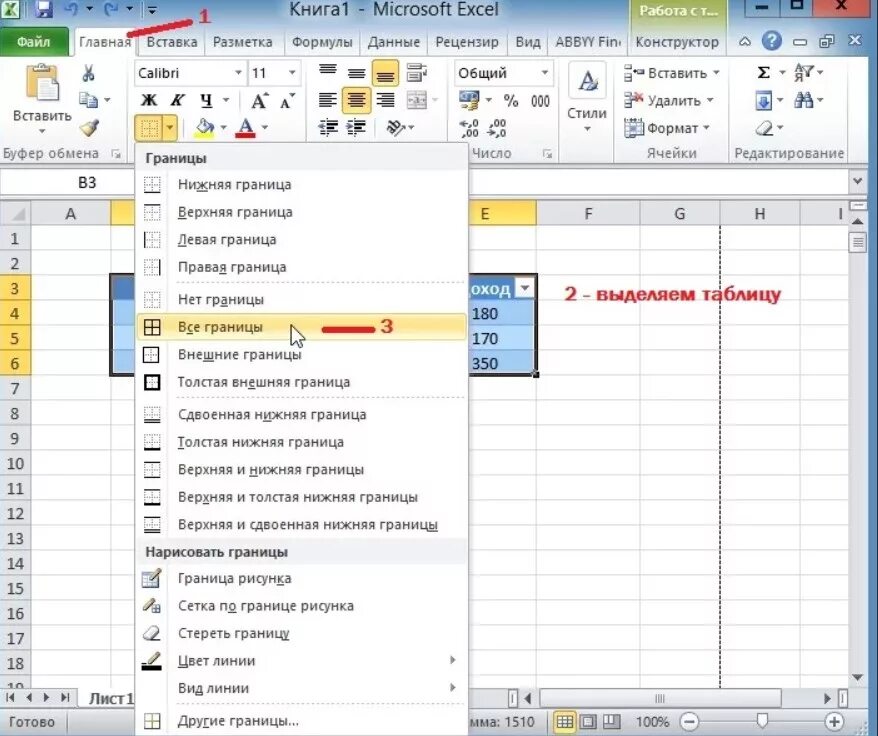Click the fill color paint bucket icon
Screen dimensions: 878x736
[x=204, y=128]
